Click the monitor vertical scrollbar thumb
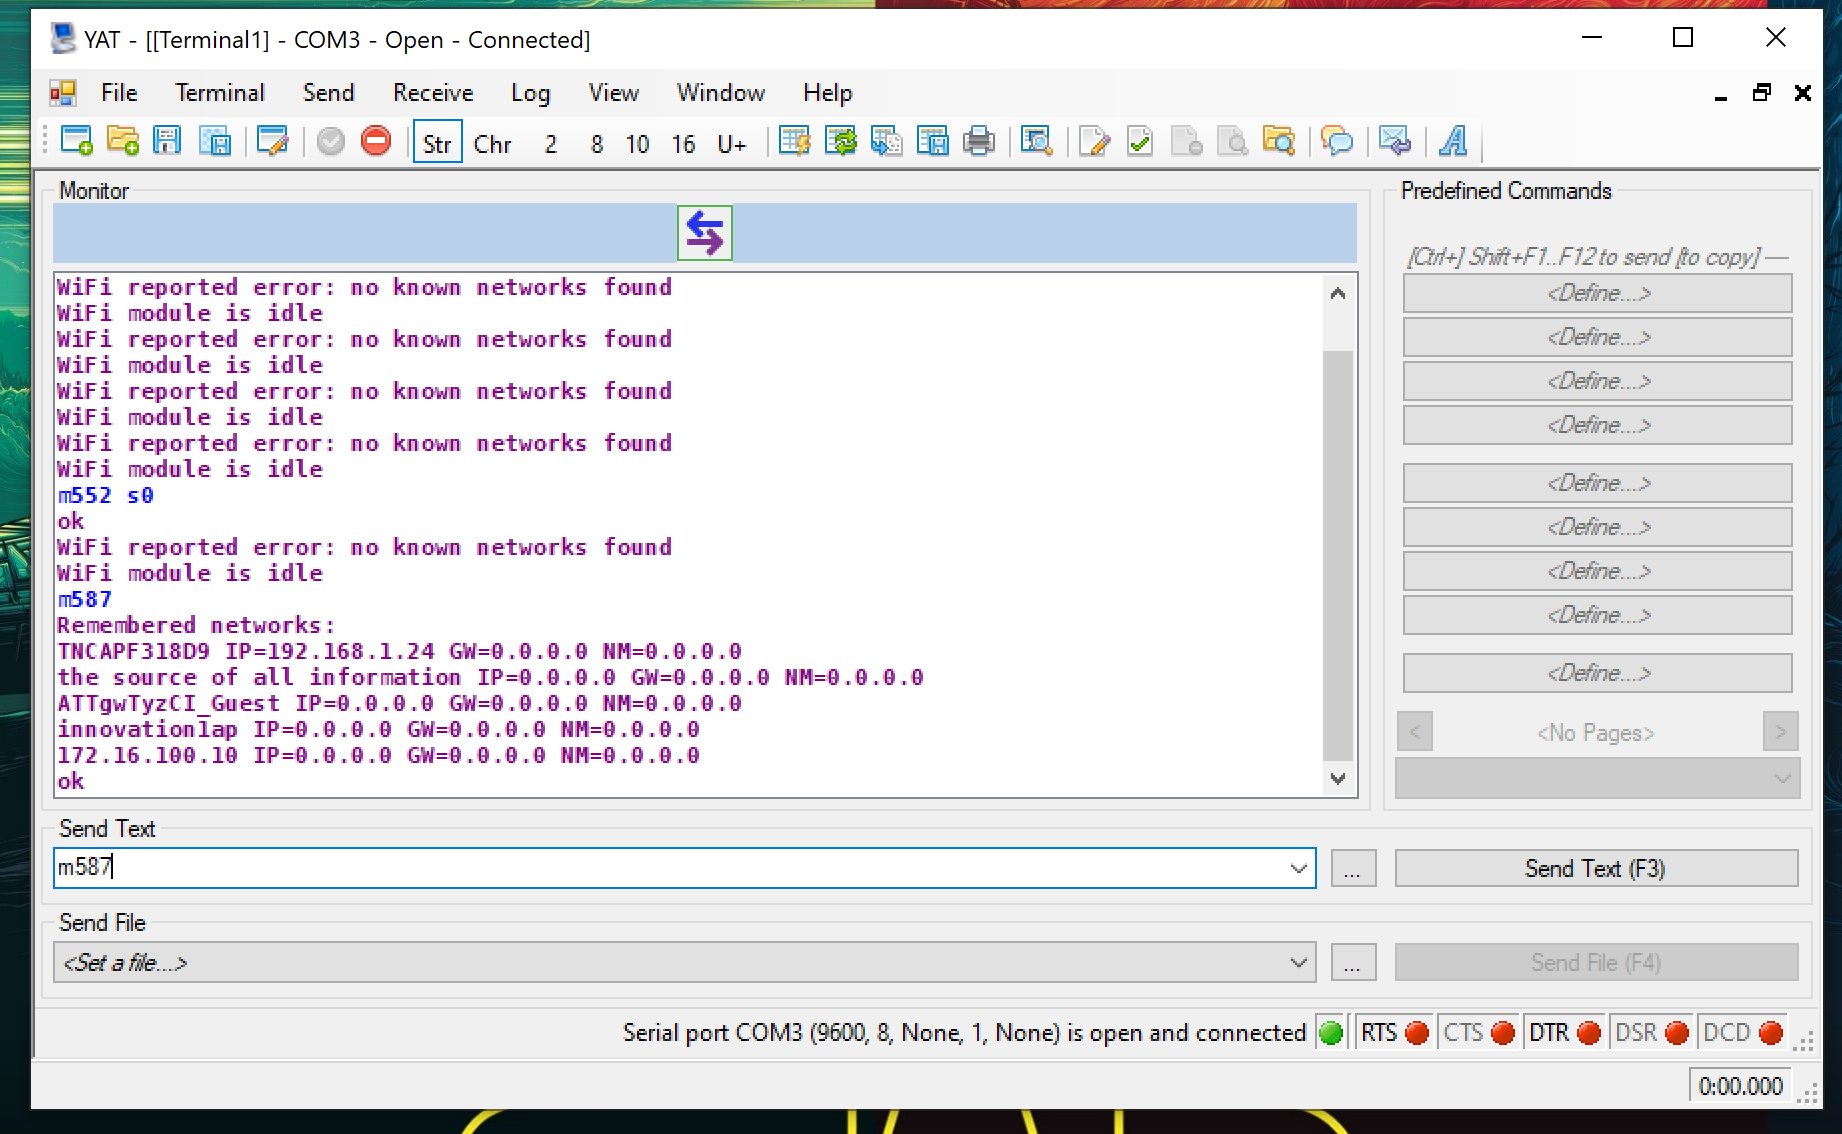 pyautogui.click(x=1338, y=555)
